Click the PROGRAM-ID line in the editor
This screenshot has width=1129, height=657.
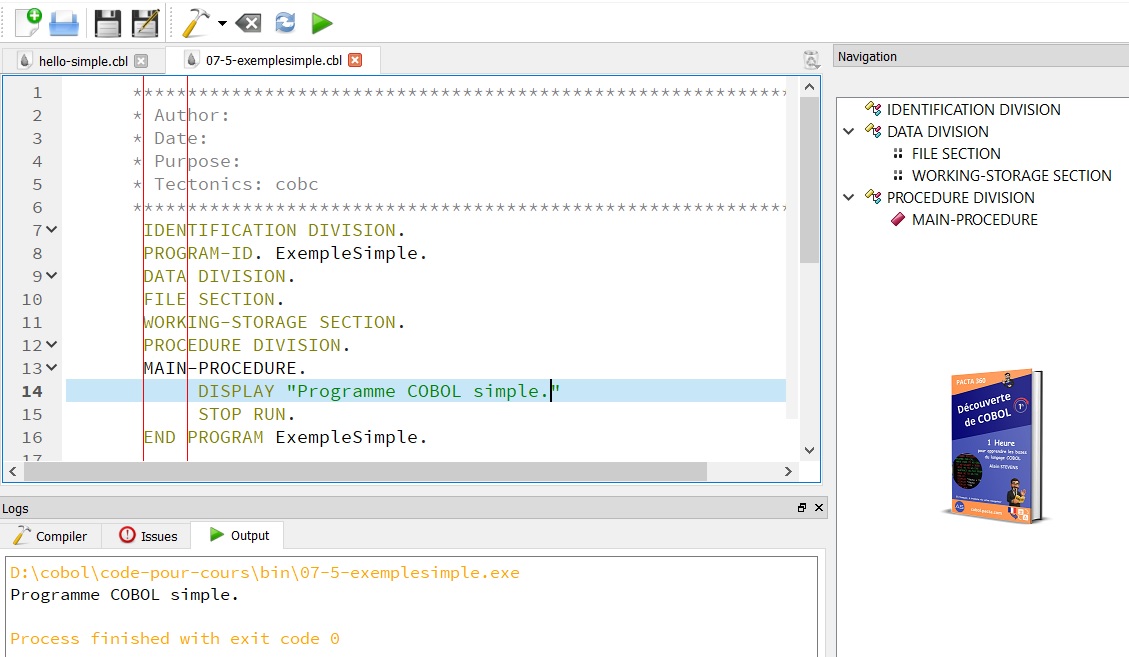tap(285, 253)
